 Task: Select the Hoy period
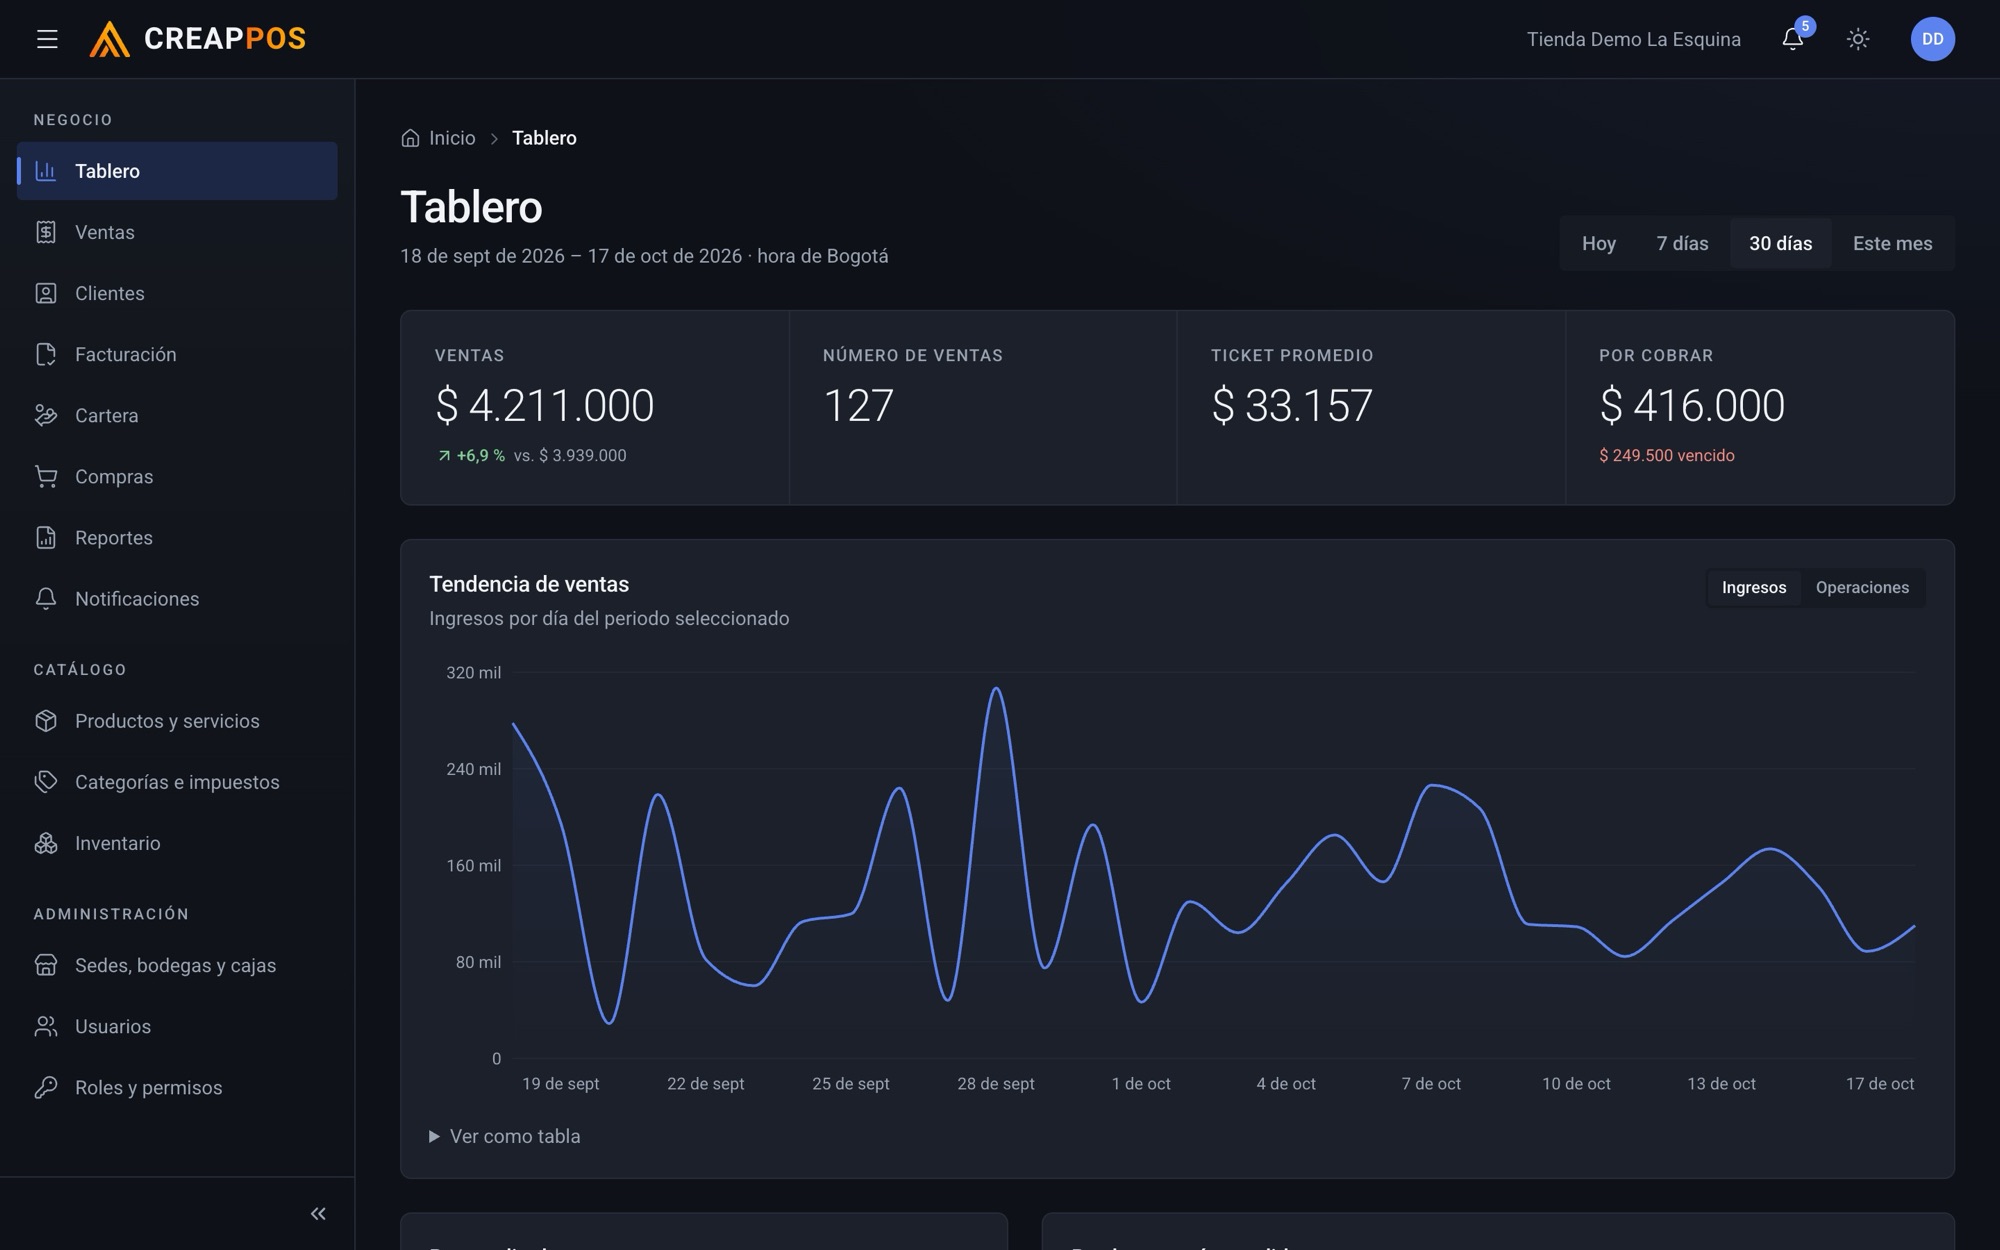click(x=1598, y=243)
